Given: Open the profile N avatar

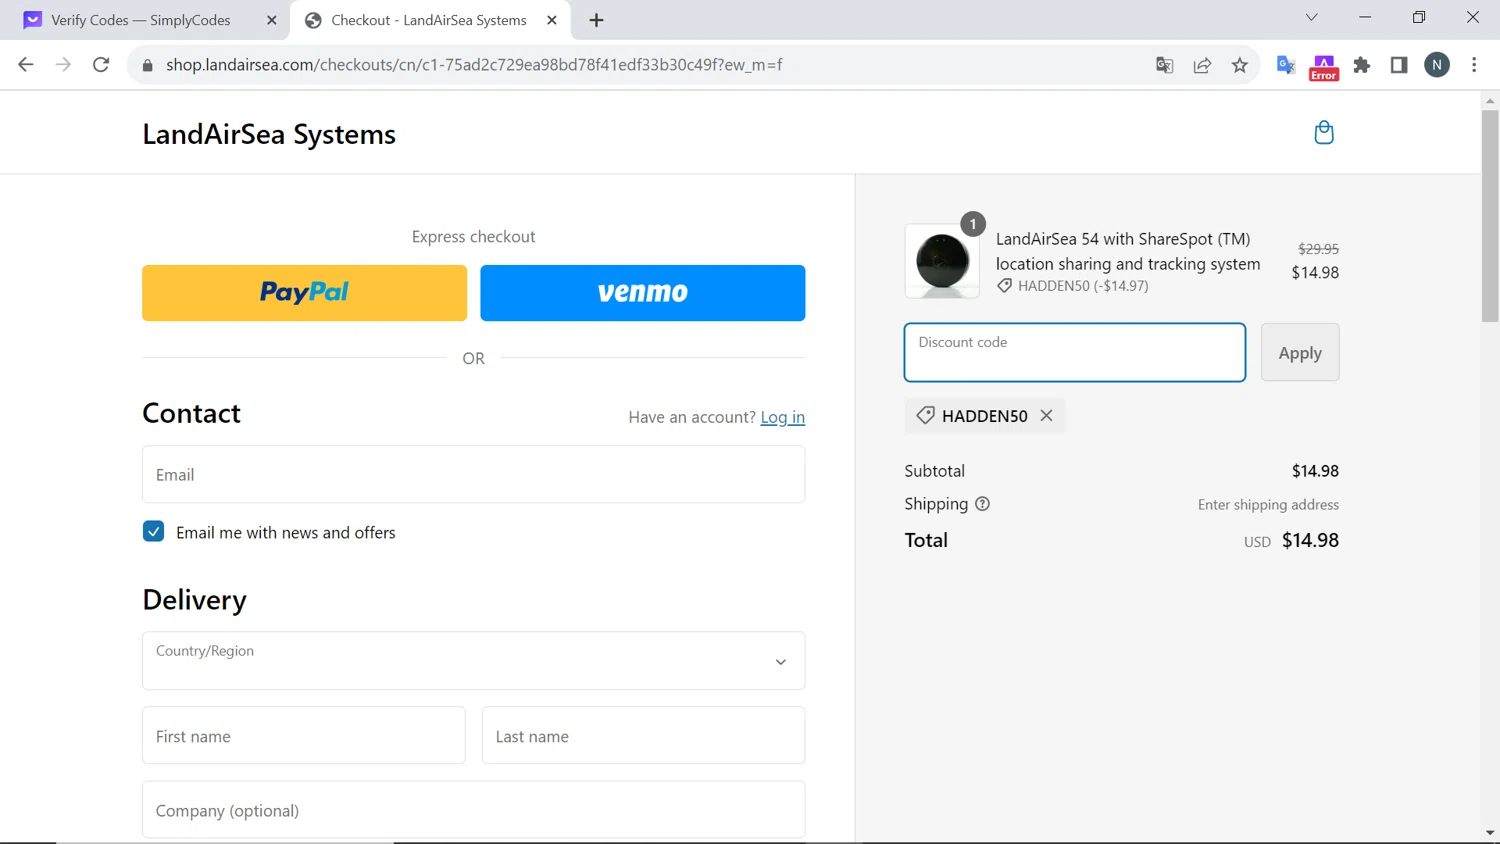Looking at the screenshot, I should (1437, 65).
